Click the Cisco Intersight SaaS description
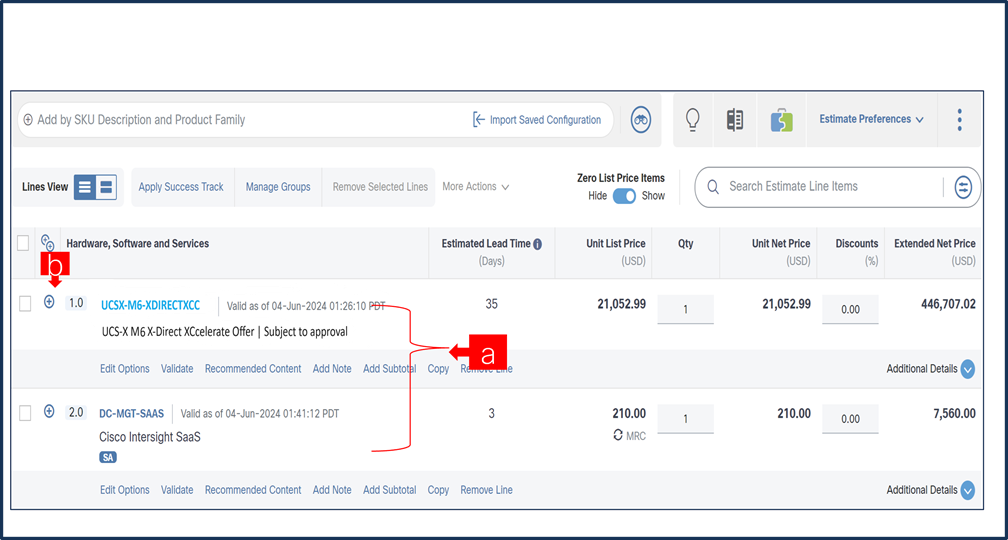 pyautogui.click(x=150, y=437)
